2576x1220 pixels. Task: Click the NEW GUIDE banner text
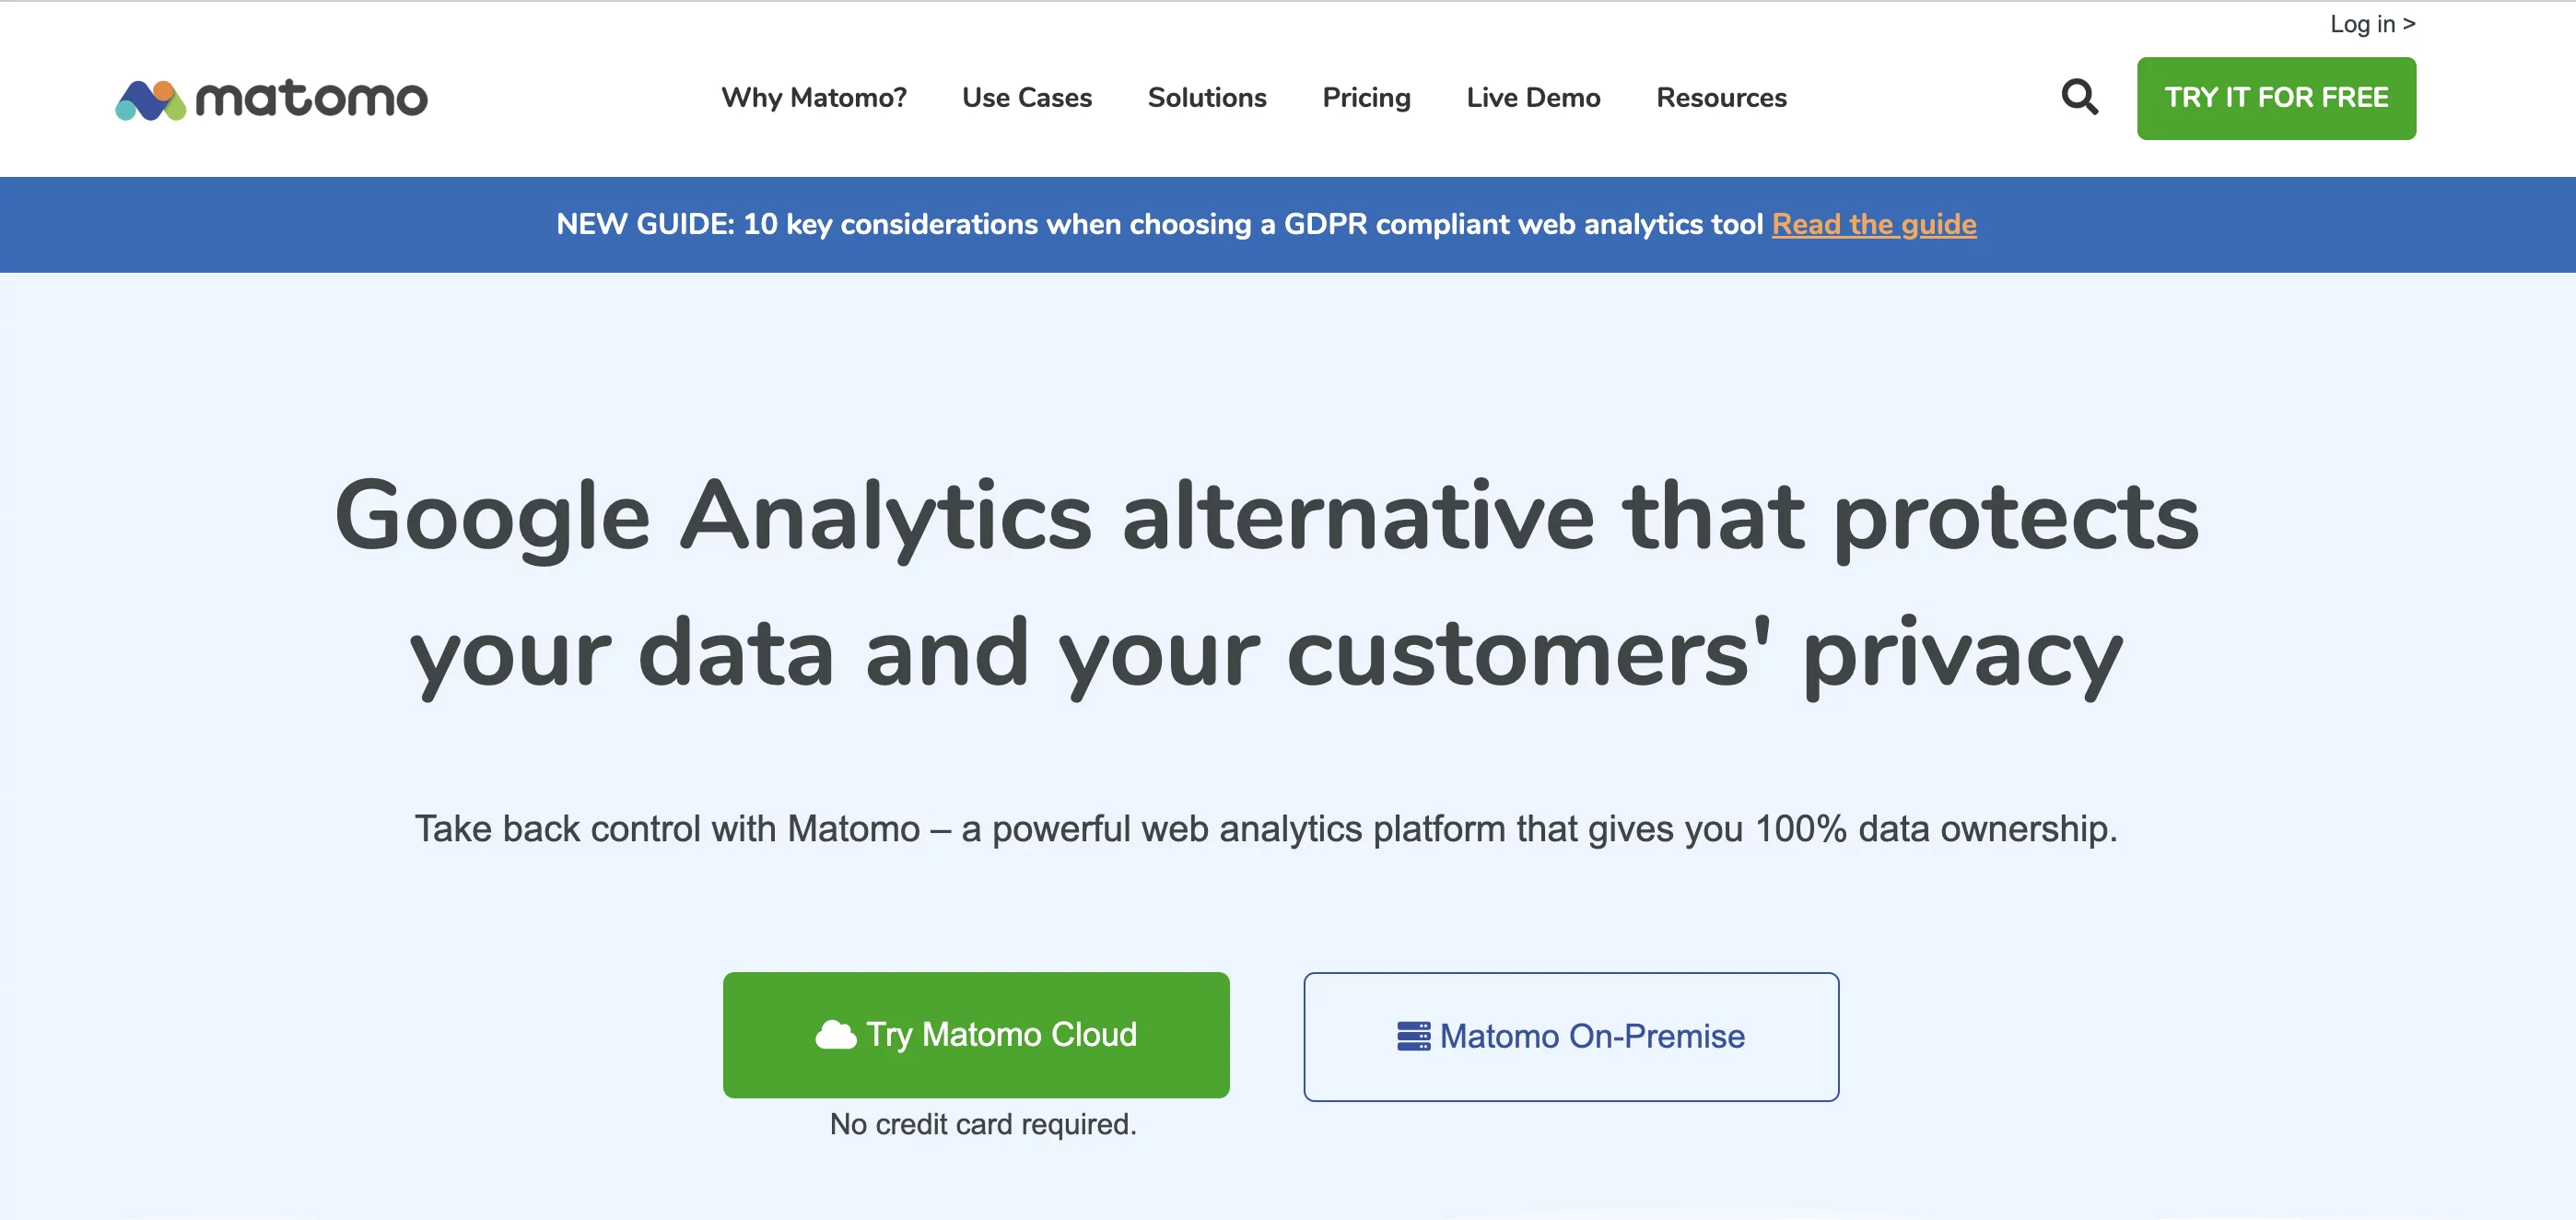point(1159,224)
